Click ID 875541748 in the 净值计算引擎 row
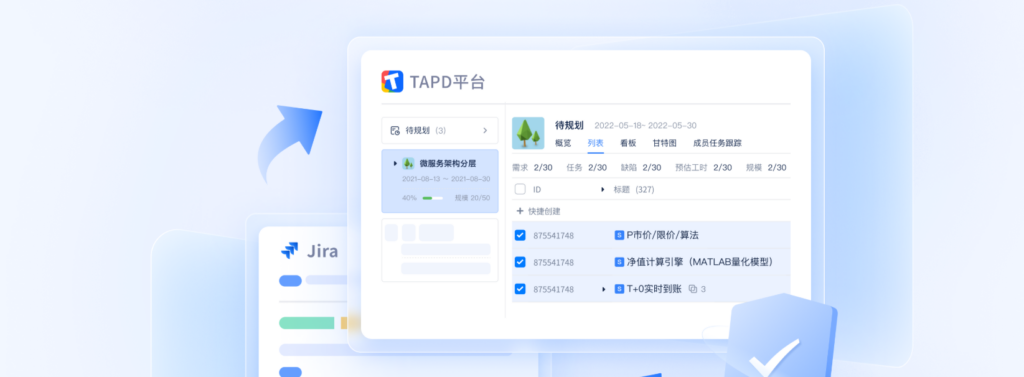Viewport: 1024px width, 377px height. point(553,262)
